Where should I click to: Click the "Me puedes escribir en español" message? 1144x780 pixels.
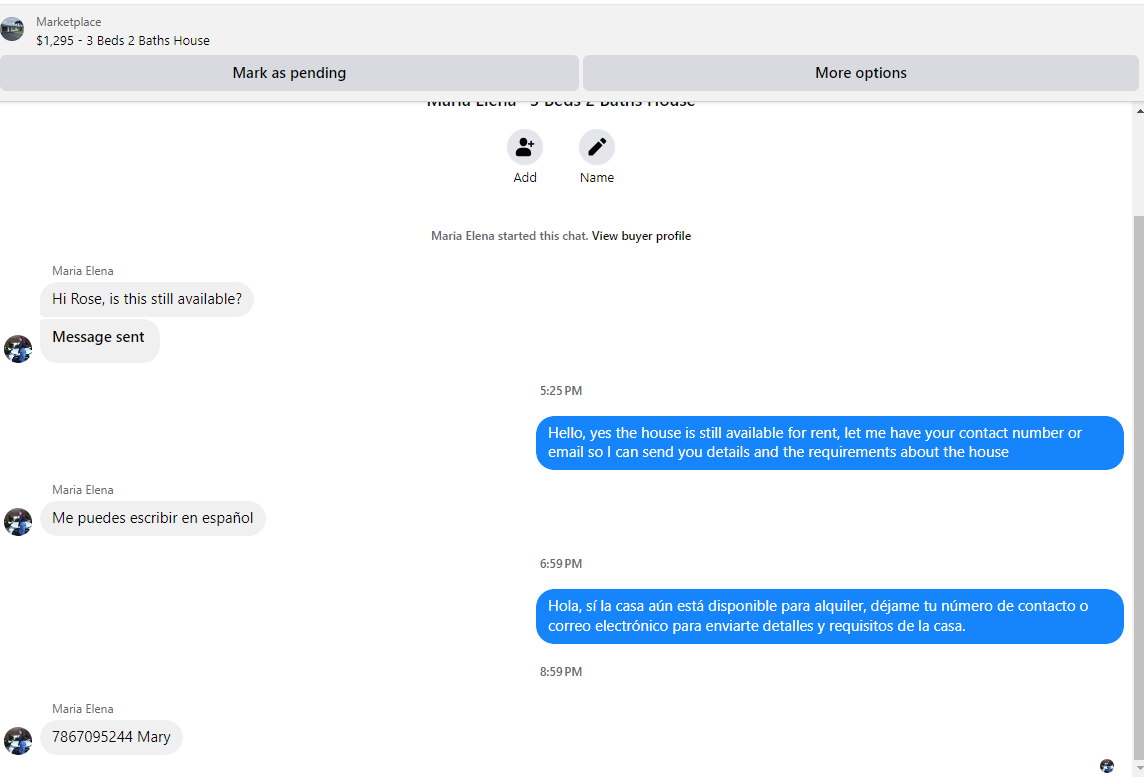pos(152,518)
